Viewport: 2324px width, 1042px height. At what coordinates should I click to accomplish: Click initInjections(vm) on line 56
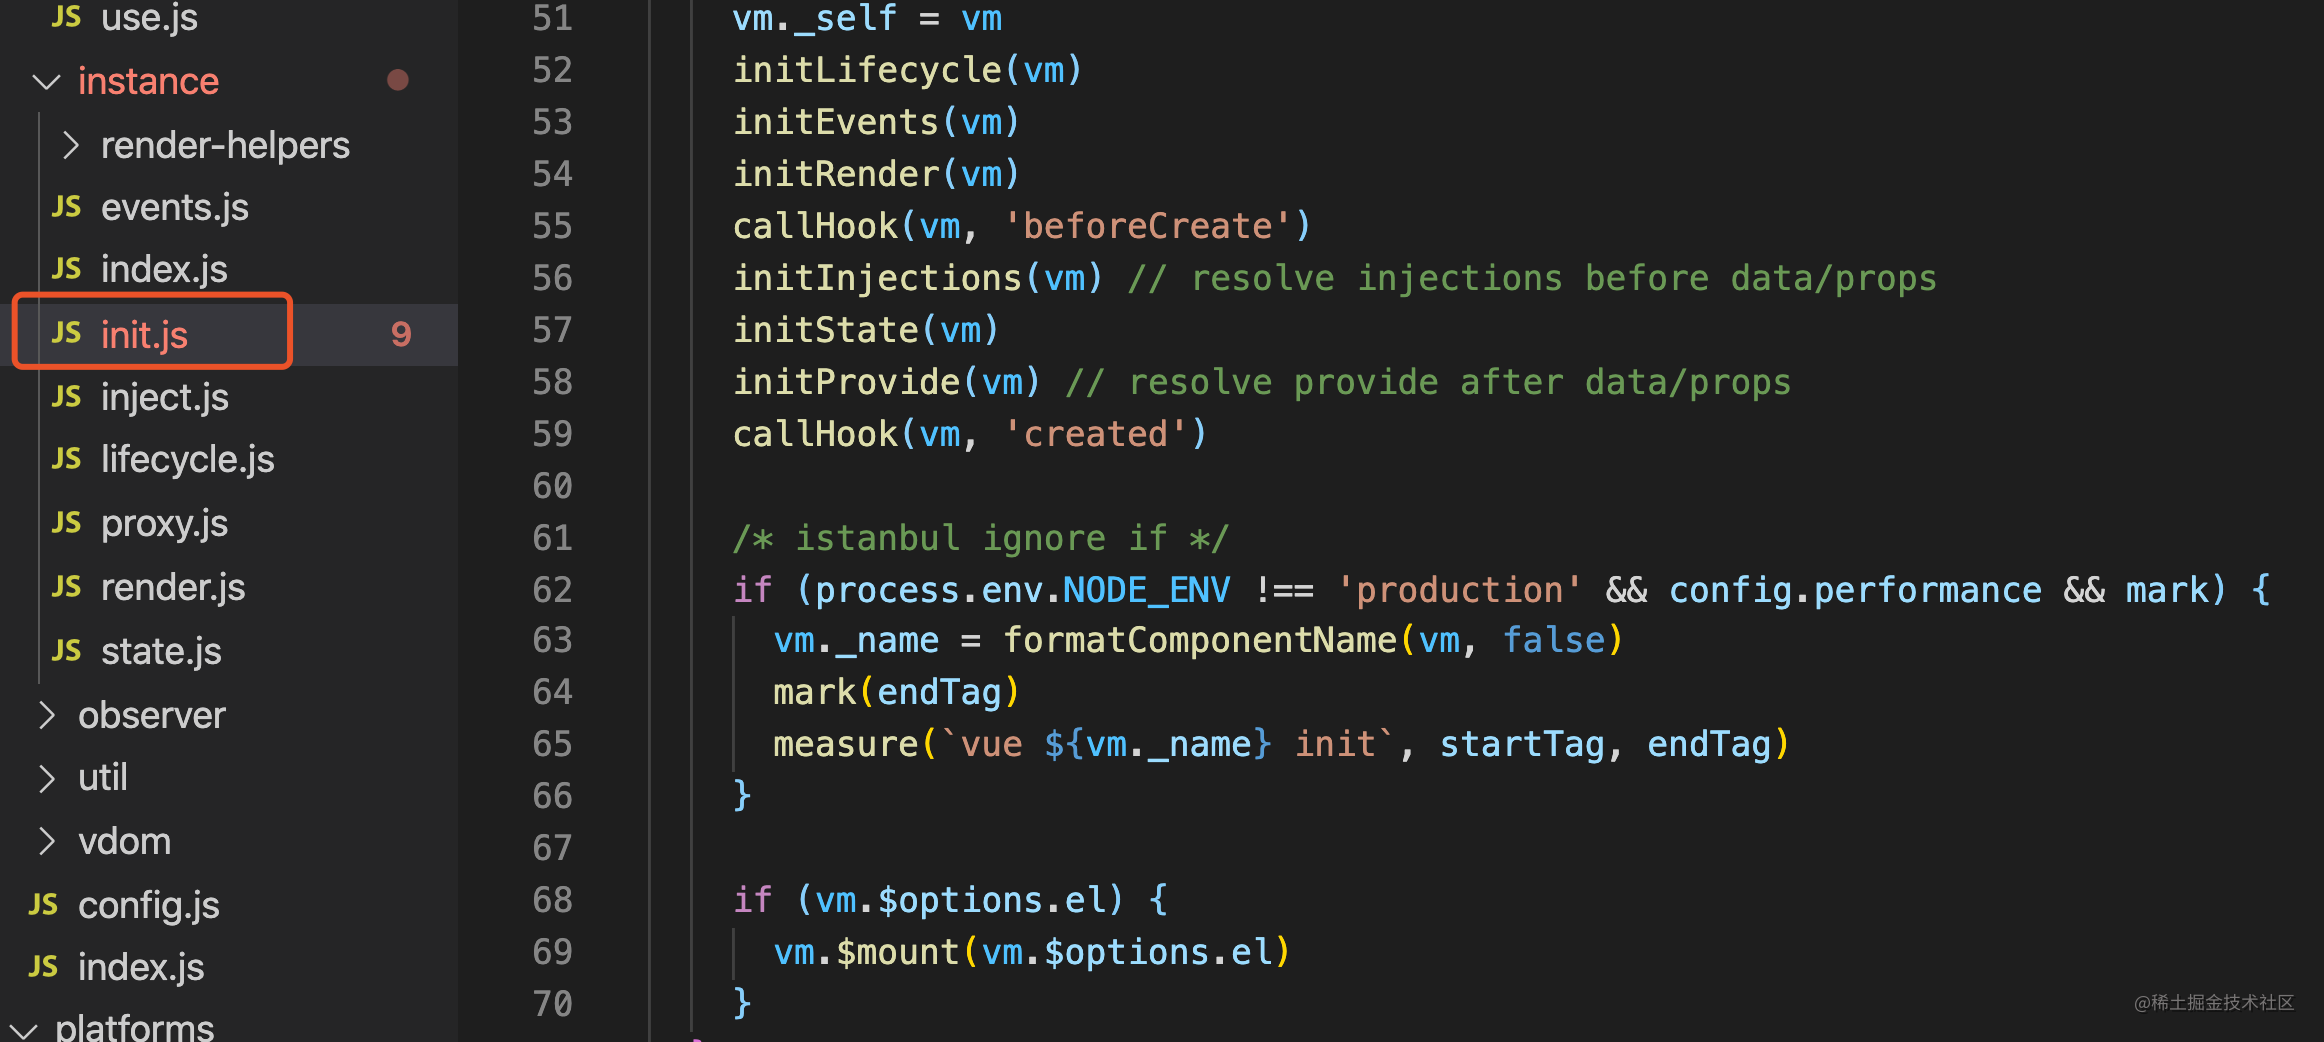pos(918,278)
